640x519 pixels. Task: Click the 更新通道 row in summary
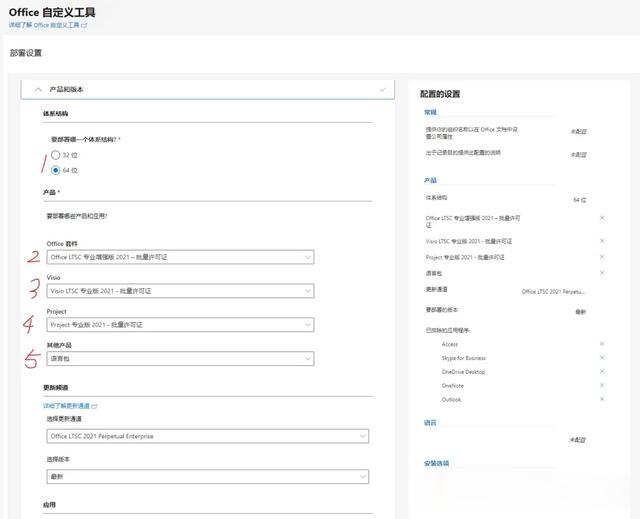pos(436,289)
